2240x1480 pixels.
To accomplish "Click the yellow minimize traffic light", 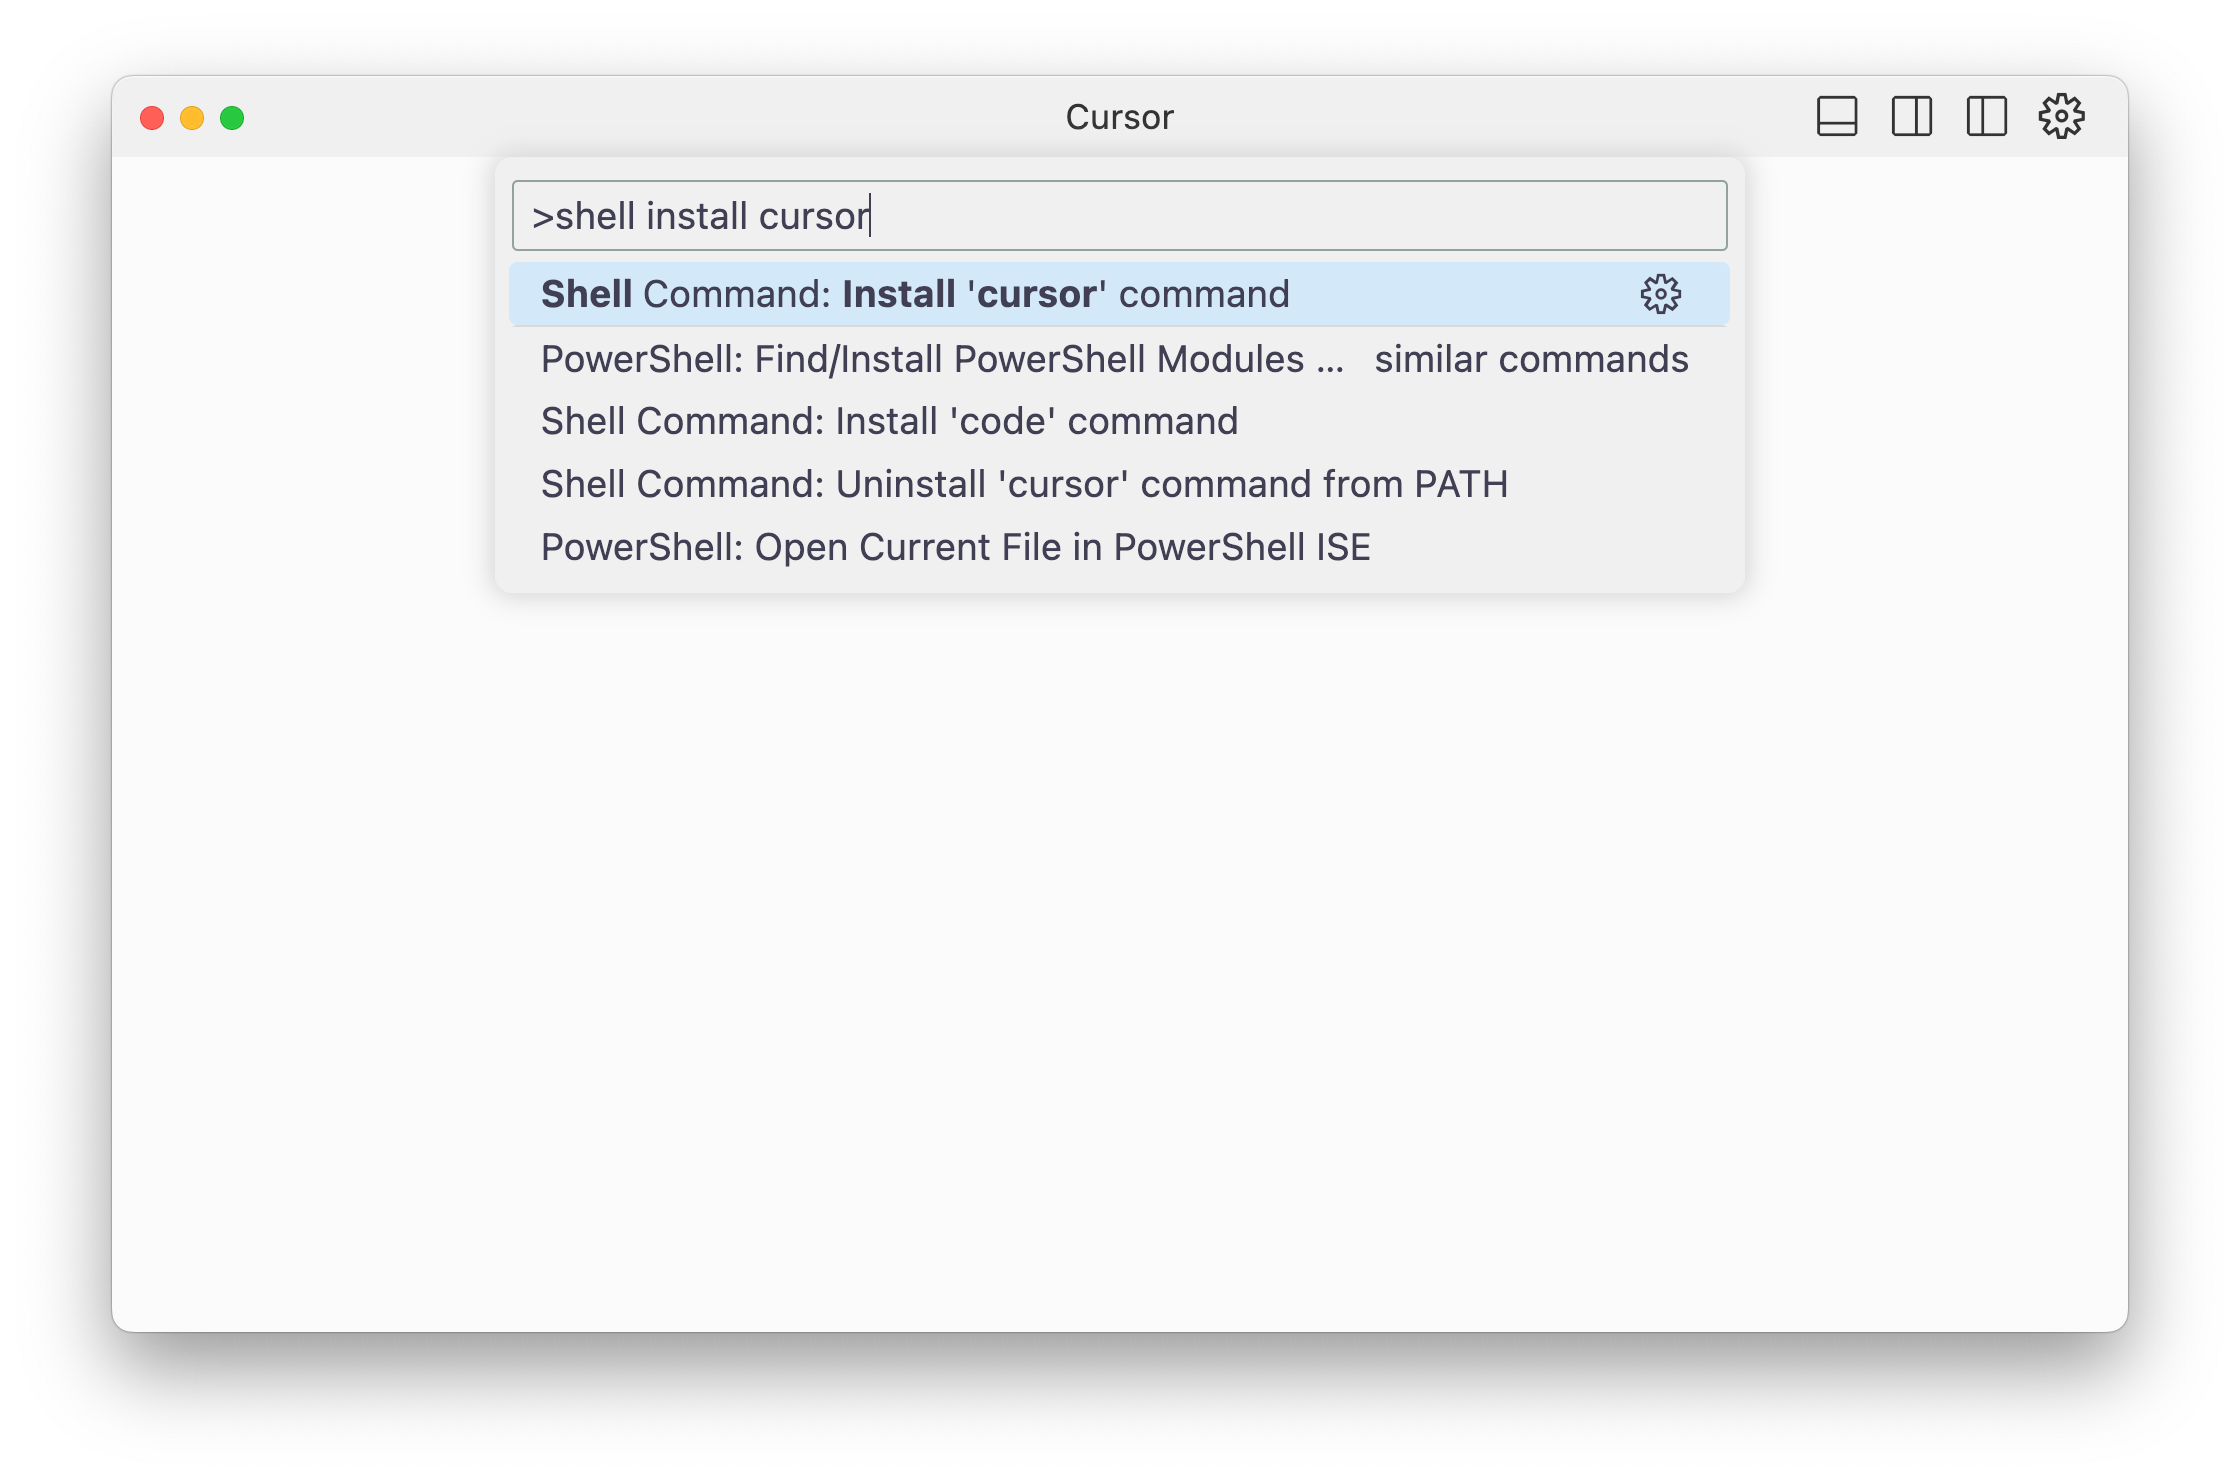I will click(x=192, y=118).
